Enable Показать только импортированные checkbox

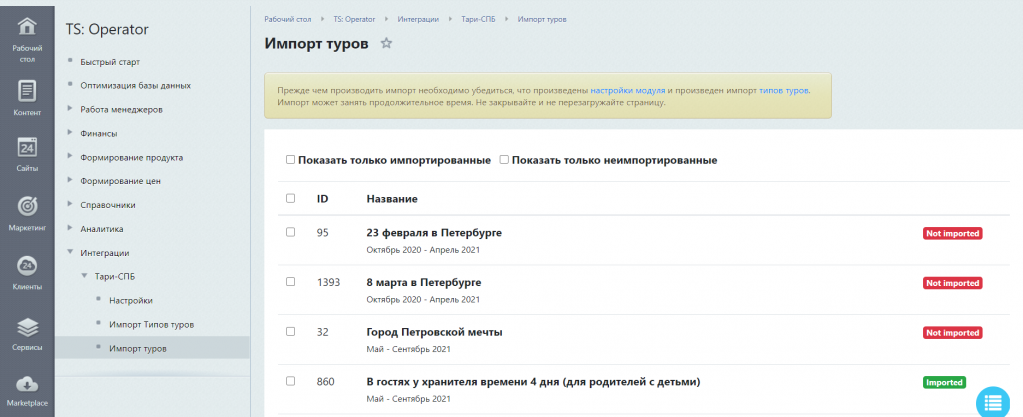point(290,160)
